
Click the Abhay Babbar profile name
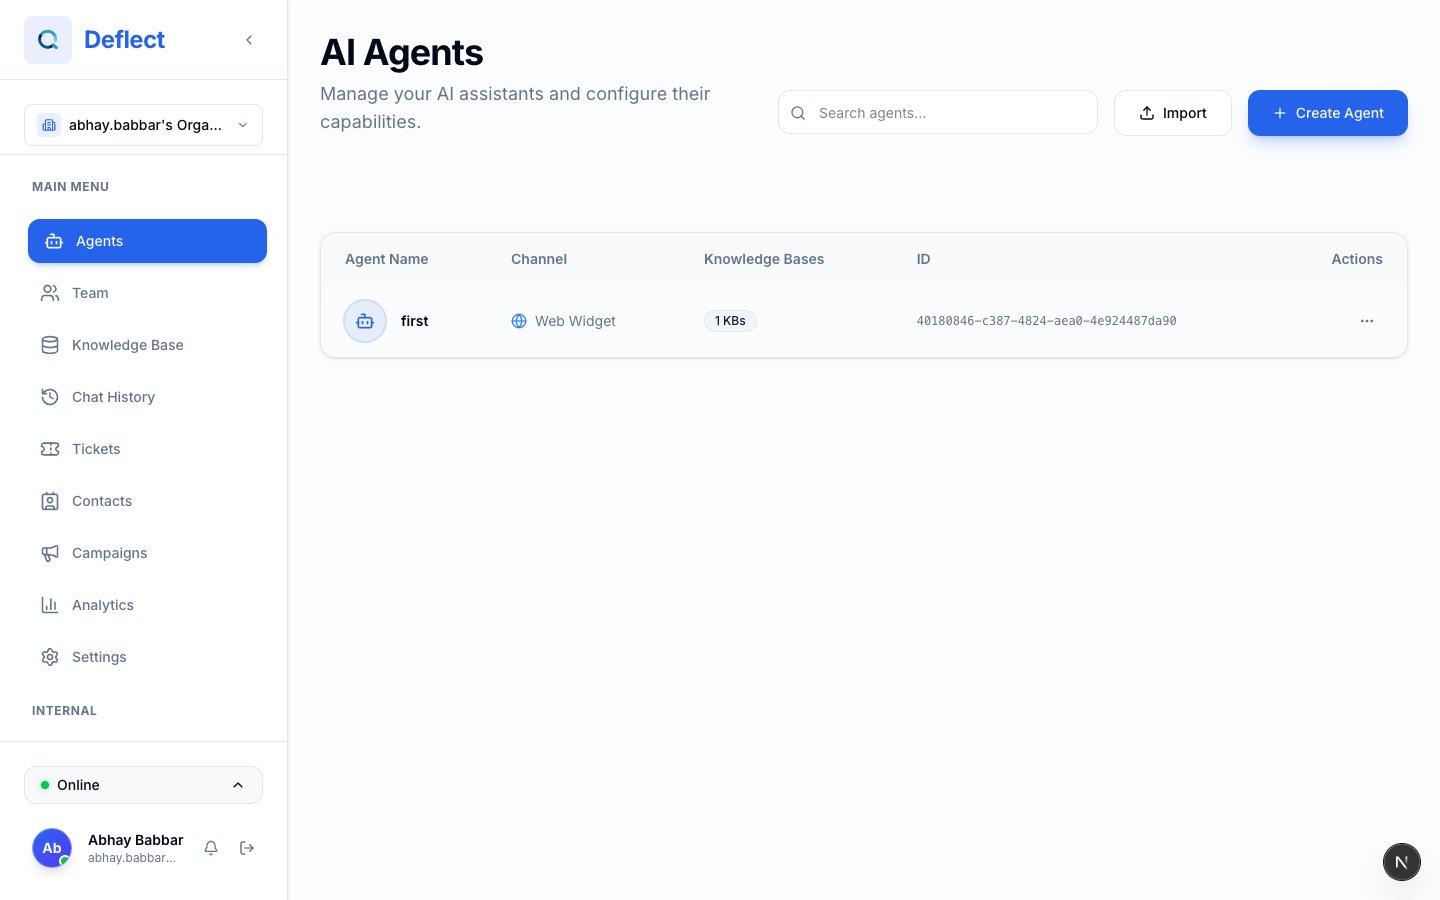(136, 840)
